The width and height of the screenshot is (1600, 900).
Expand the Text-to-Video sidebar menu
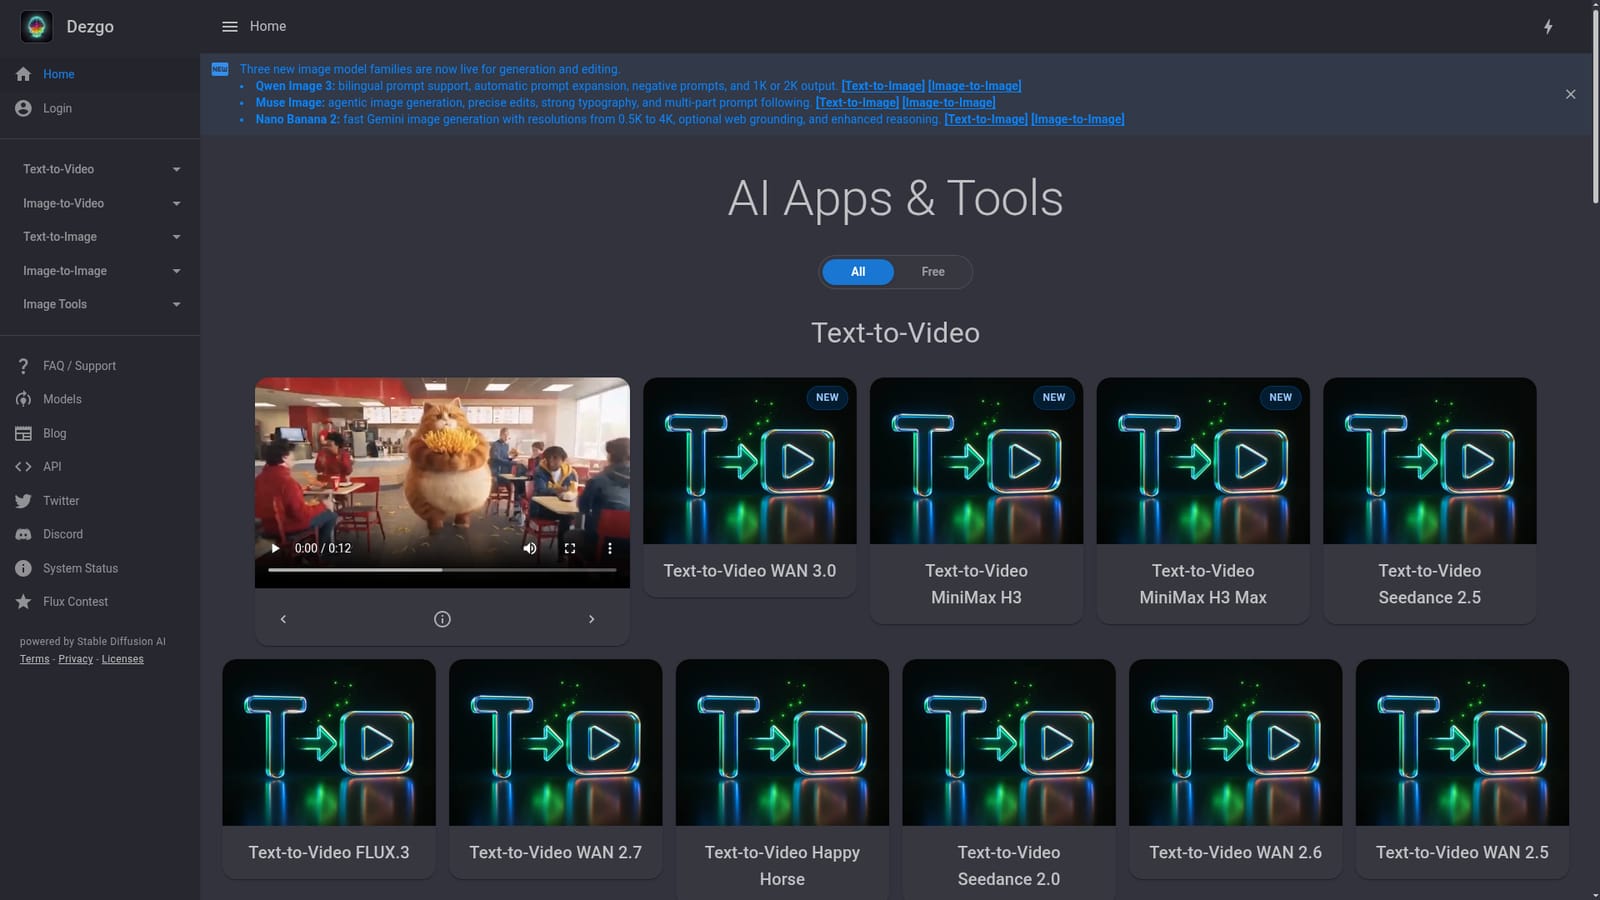point(100,169)
